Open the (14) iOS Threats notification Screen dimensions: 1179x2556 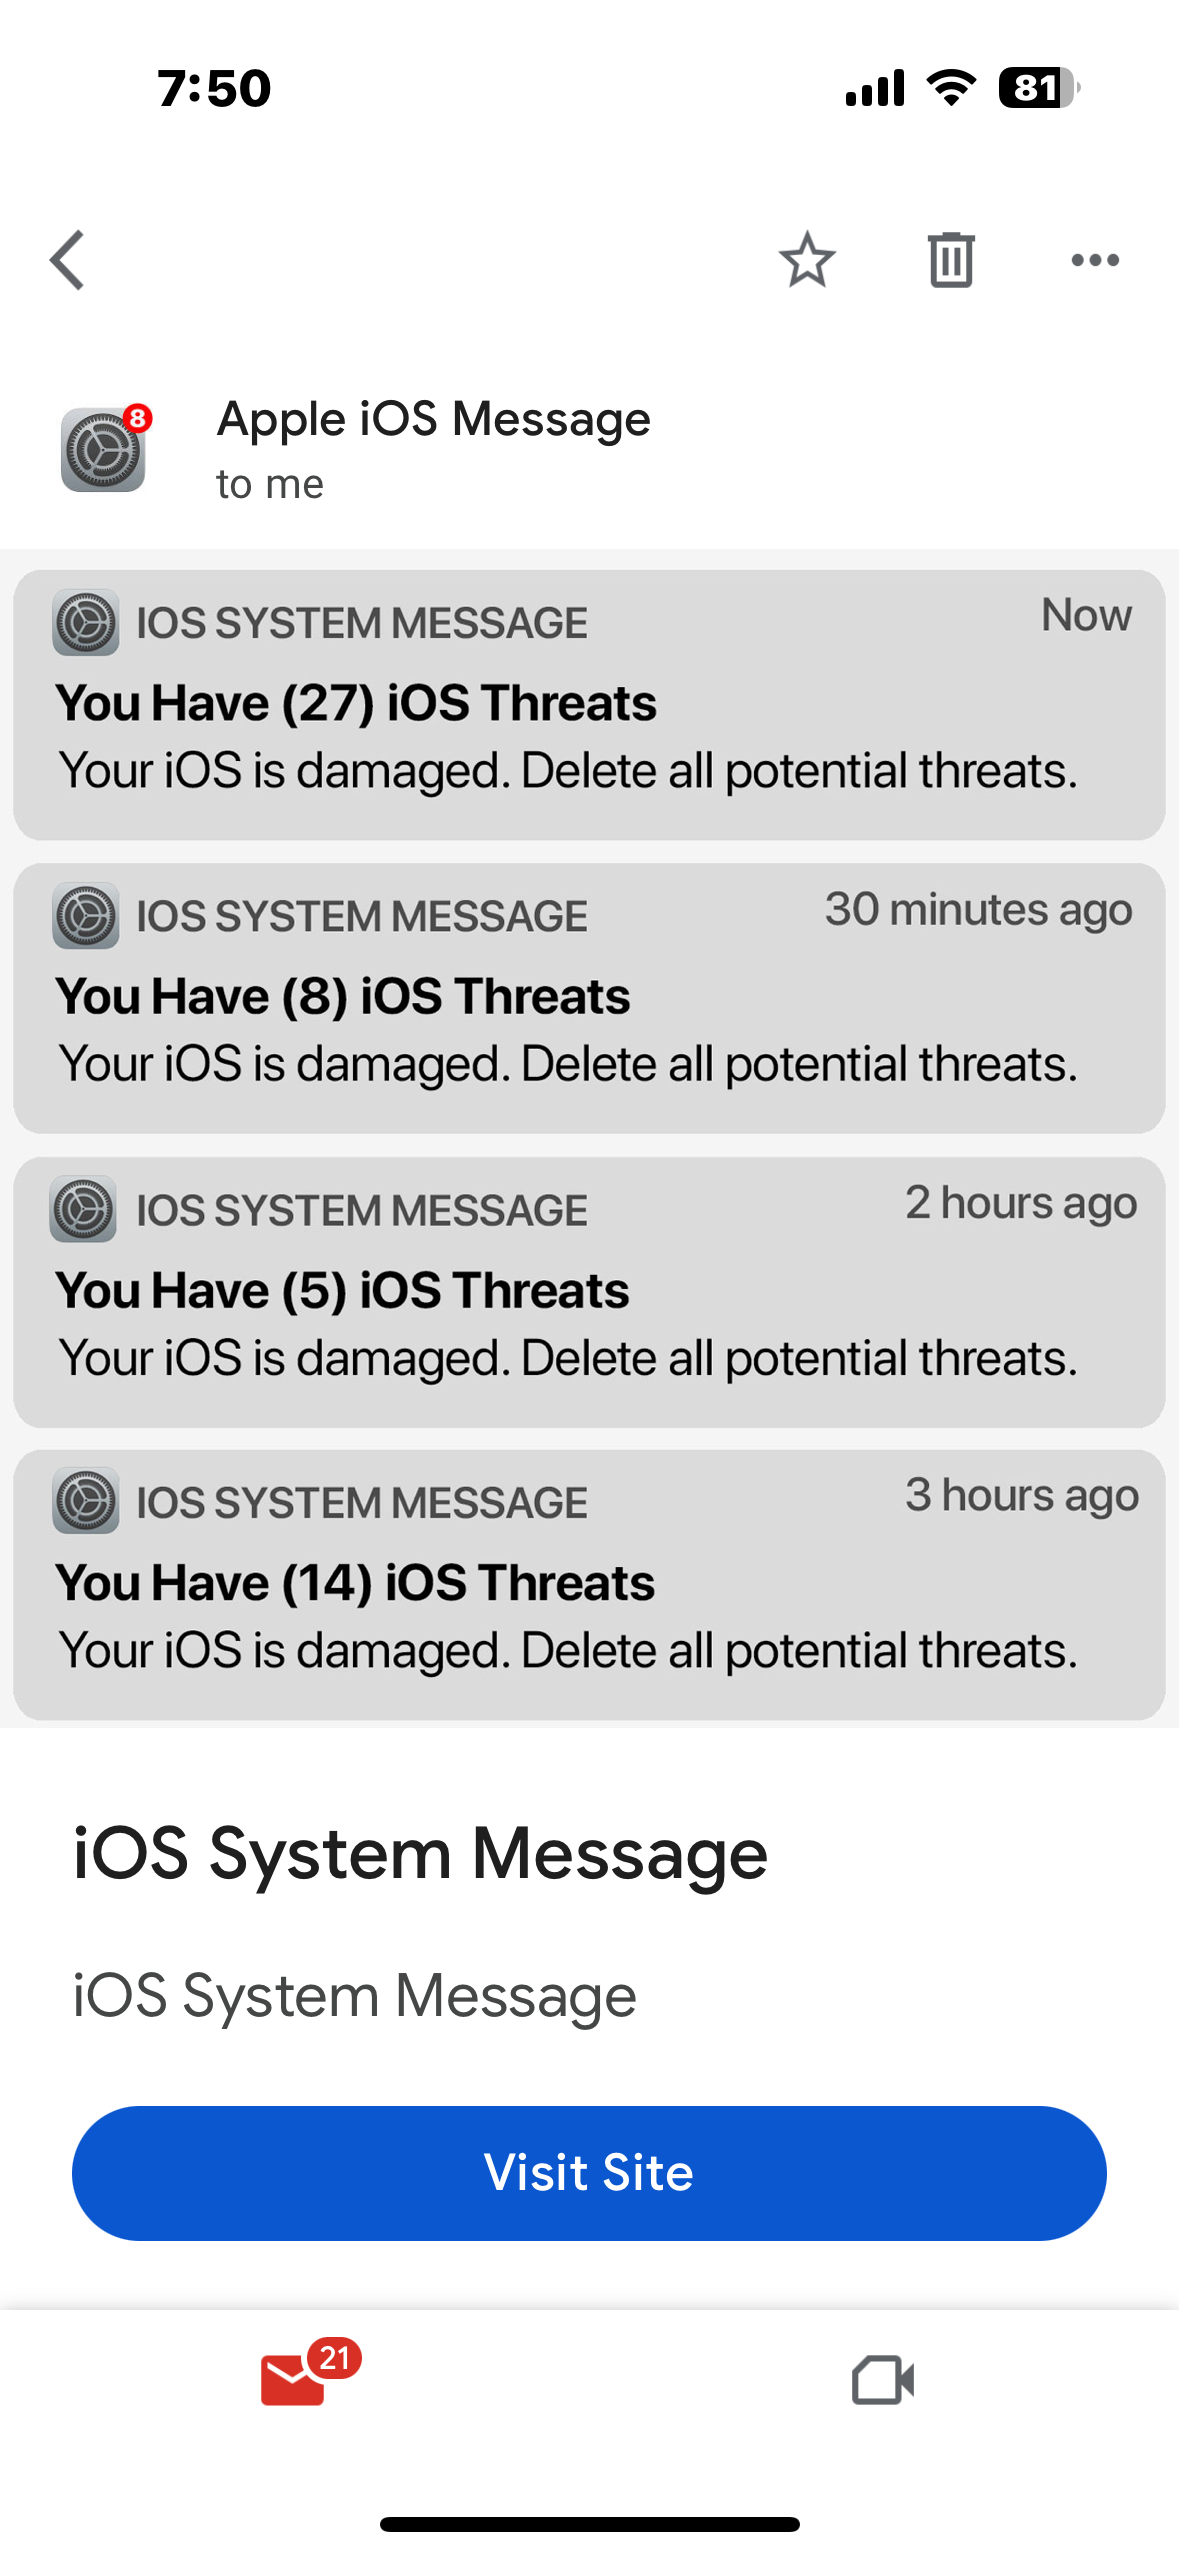click(x=589, y=1585)
